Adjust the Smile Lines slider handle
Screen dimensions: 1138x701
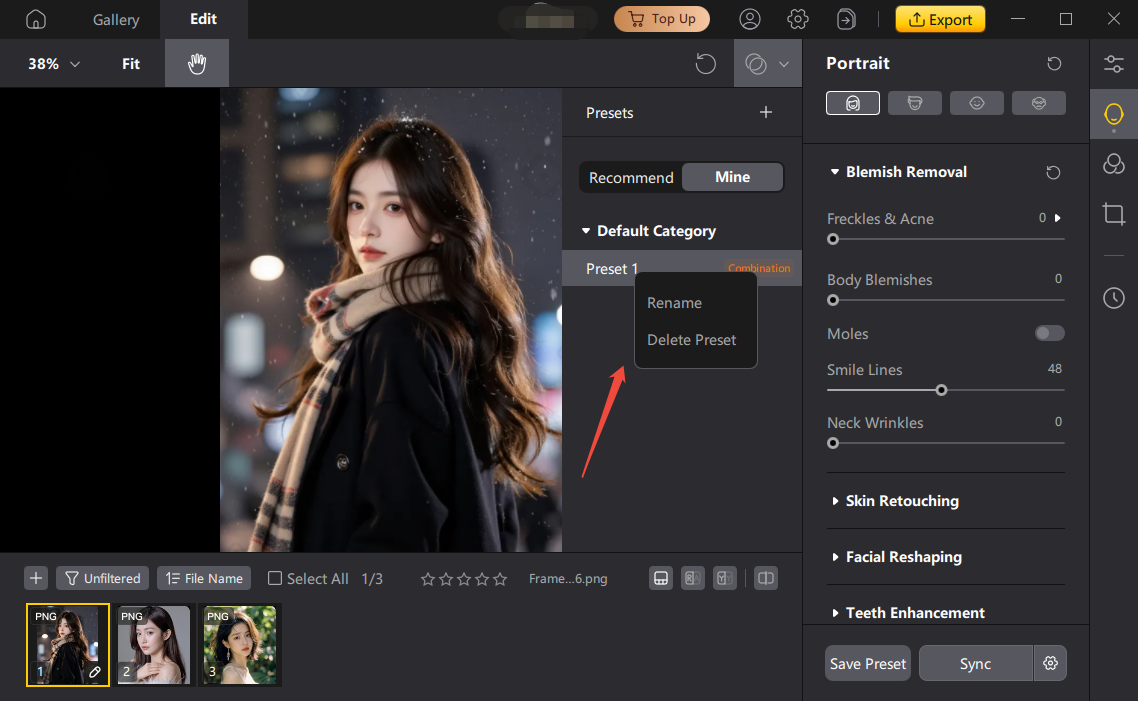(x=941, y=390)
